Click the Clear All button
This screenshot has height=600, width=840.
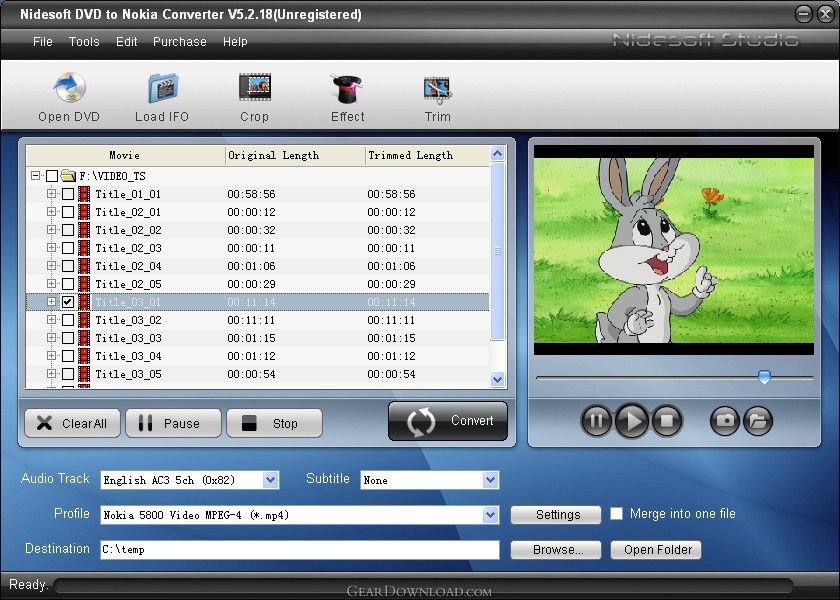point(72,423)
